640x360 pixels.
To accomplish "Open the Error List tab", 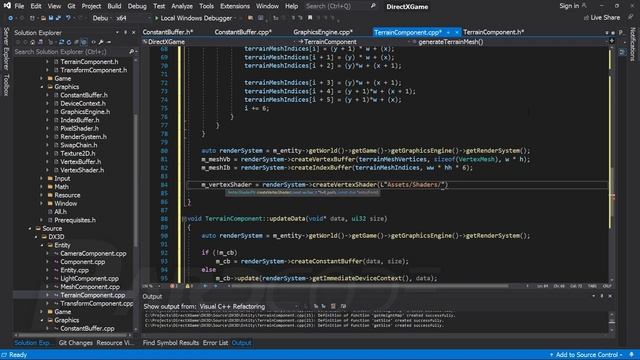I will click(x=216, y=343).
